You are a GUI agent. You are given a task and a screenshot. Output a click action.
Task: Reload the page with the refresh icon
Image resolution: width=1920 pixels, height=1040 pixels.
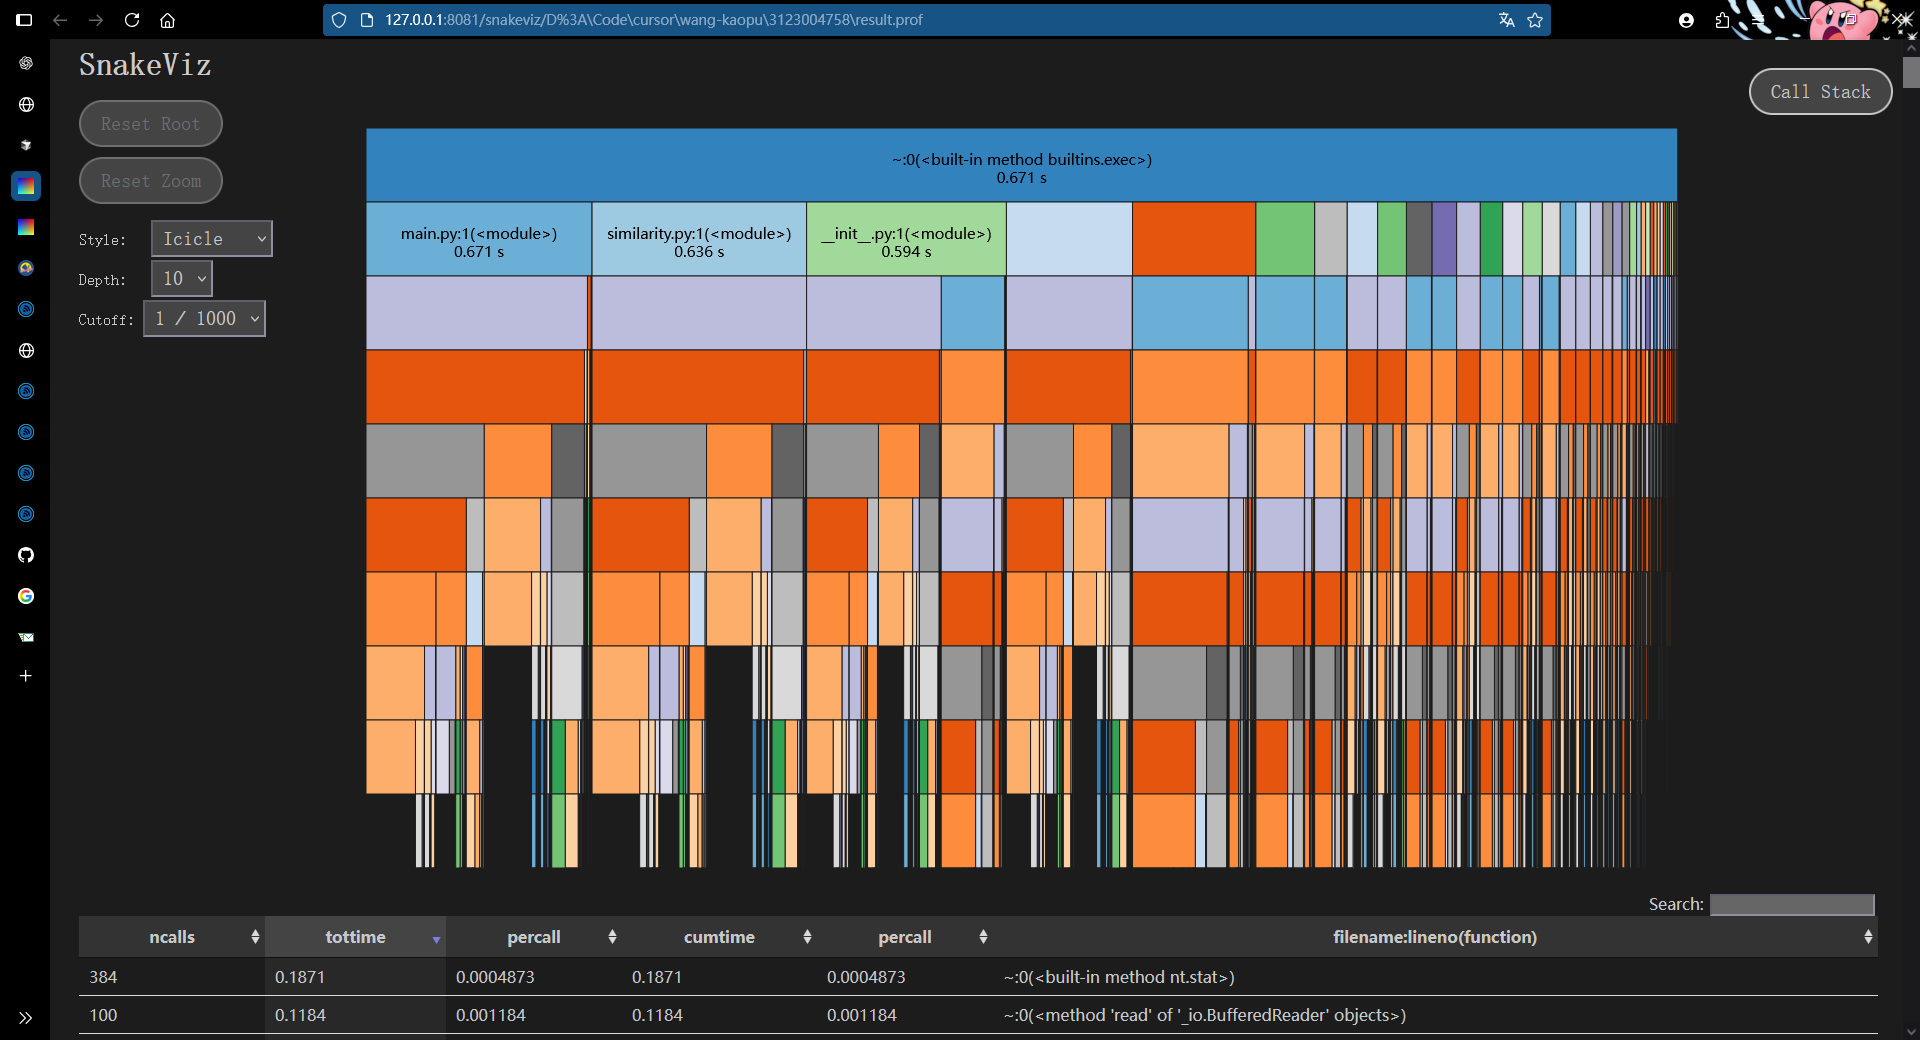click(x=132, y=20)
